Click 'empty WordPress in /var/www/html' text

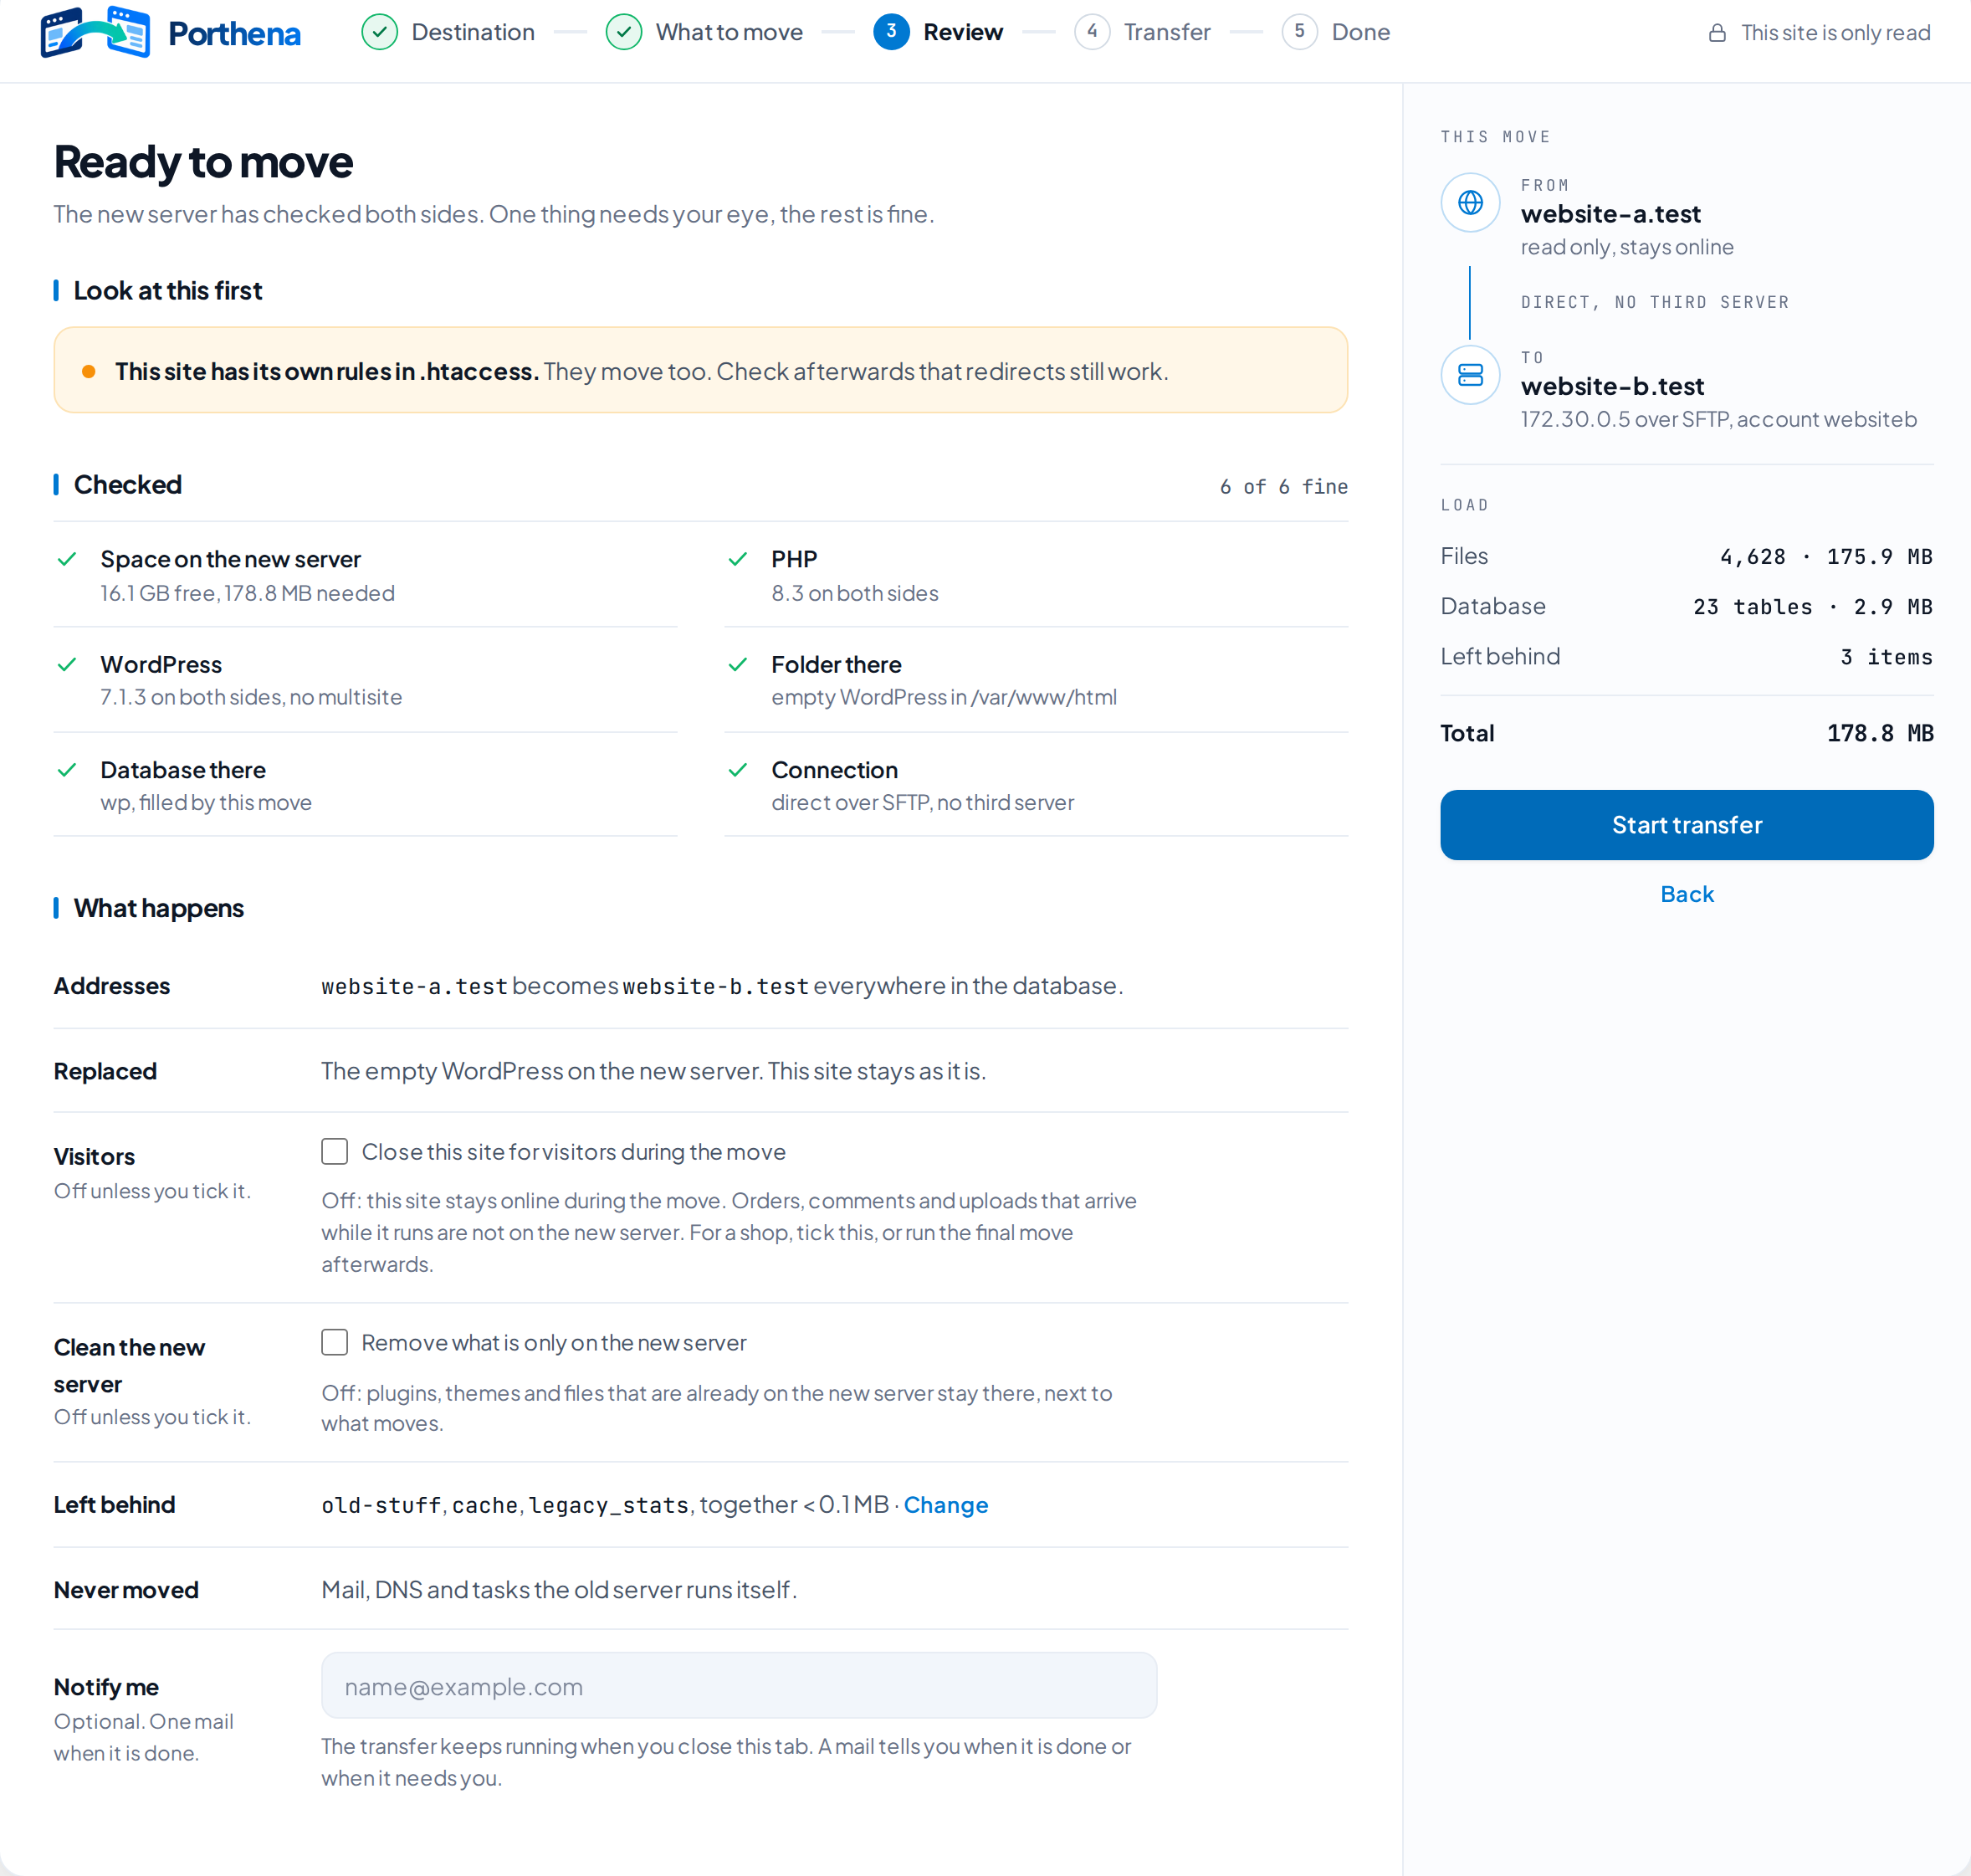click(x=943, y=697)
